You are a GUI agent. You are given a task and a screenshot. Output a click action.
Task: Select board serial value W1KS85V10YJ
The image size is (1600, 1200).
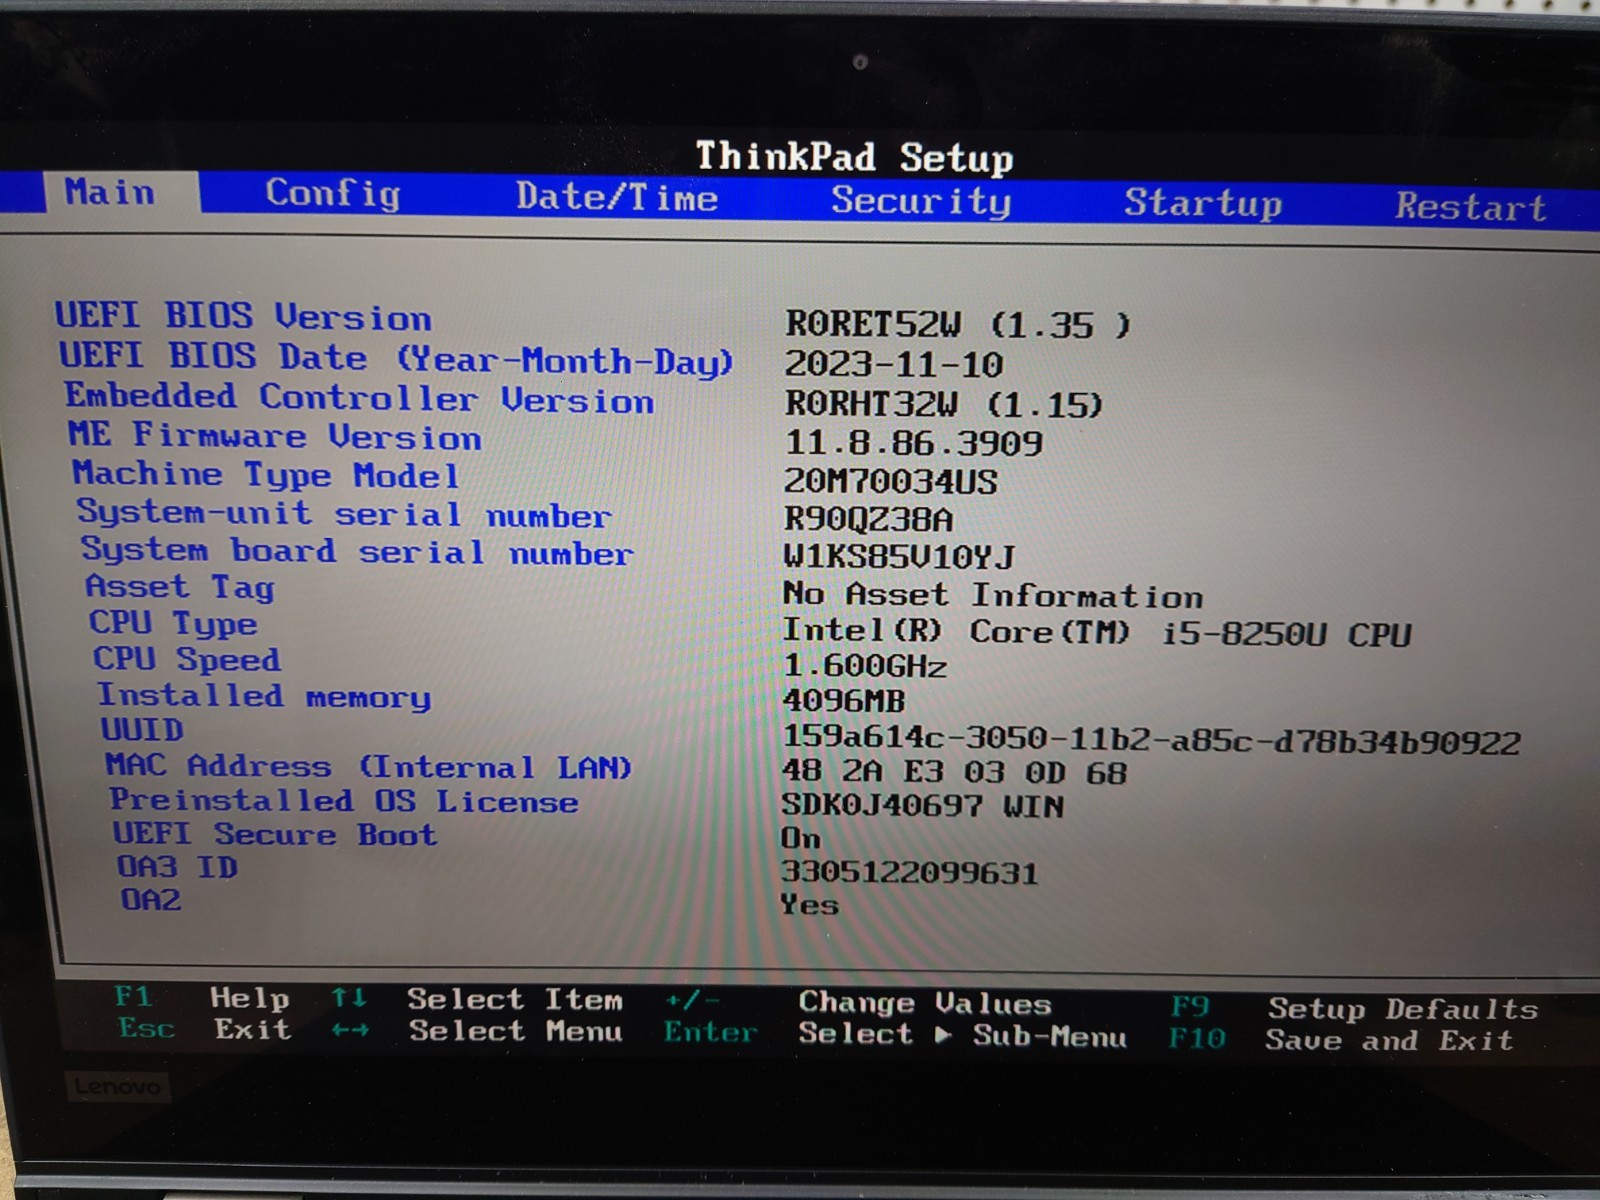point(899,557)
